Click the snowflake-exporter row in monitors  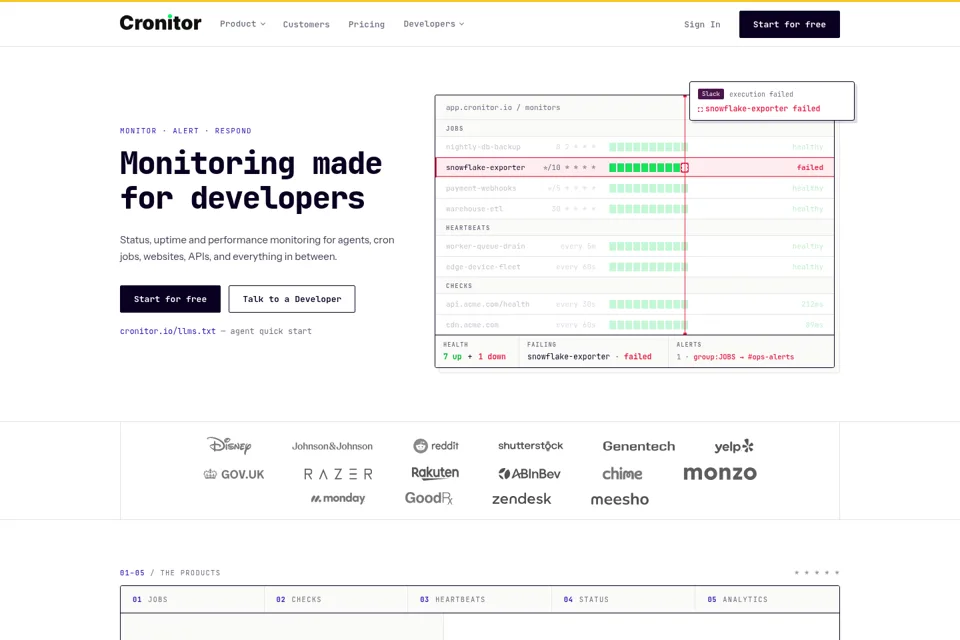(635, 167)
